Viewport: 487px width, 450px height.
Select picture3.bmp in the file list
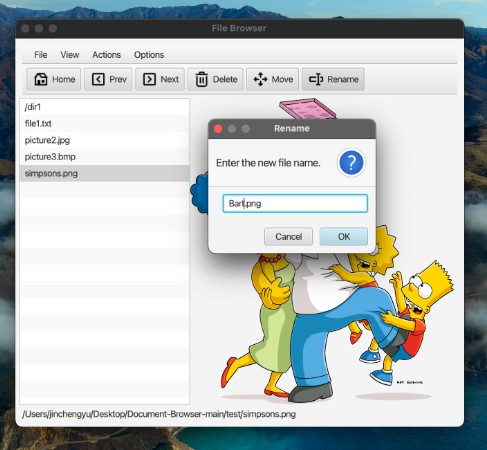(104, 157)
